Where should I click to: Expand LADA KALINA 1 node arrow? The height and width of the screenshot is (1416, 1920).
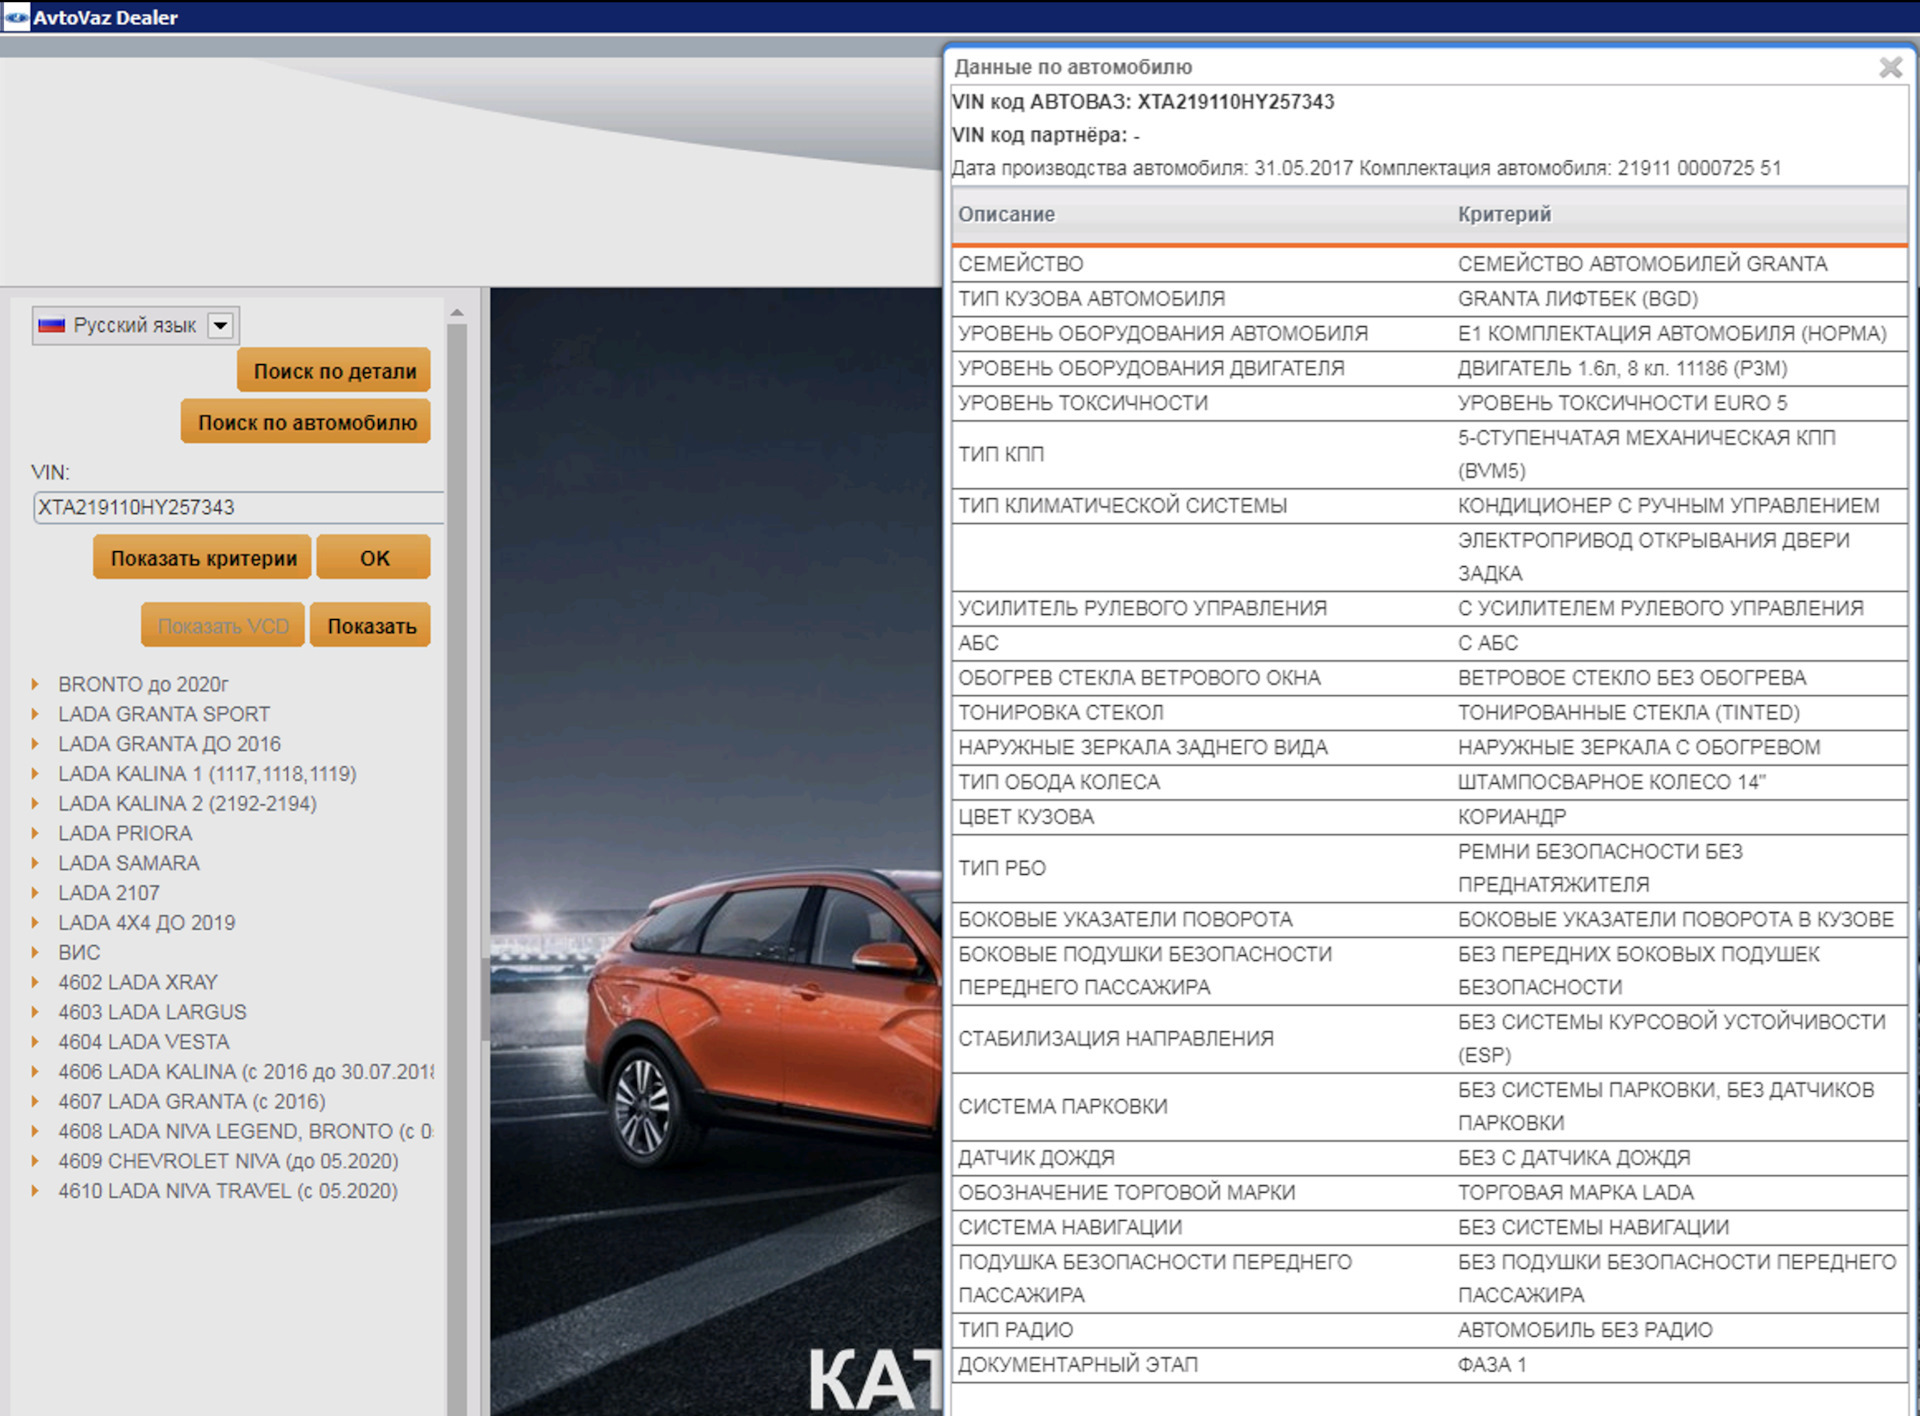(35, 774)
